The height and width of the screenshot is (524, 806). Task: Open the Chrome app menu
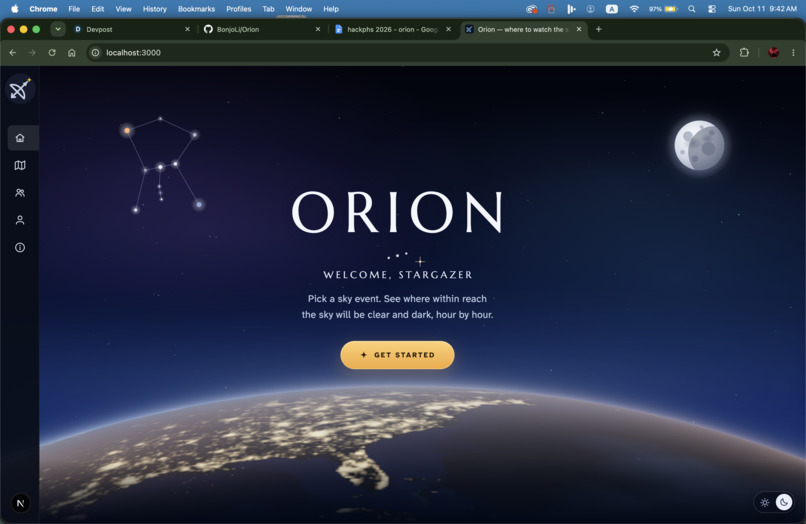[43, 9]
